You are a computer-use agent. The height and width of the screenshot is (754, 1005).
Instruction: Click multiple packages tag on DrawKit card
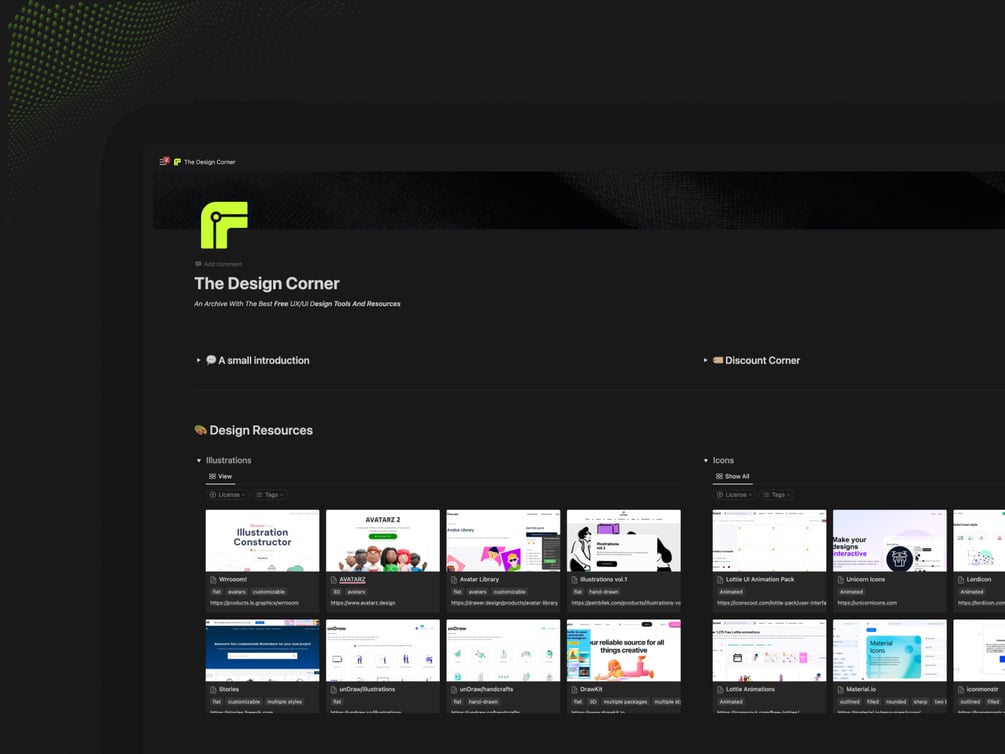pos(626,702)
